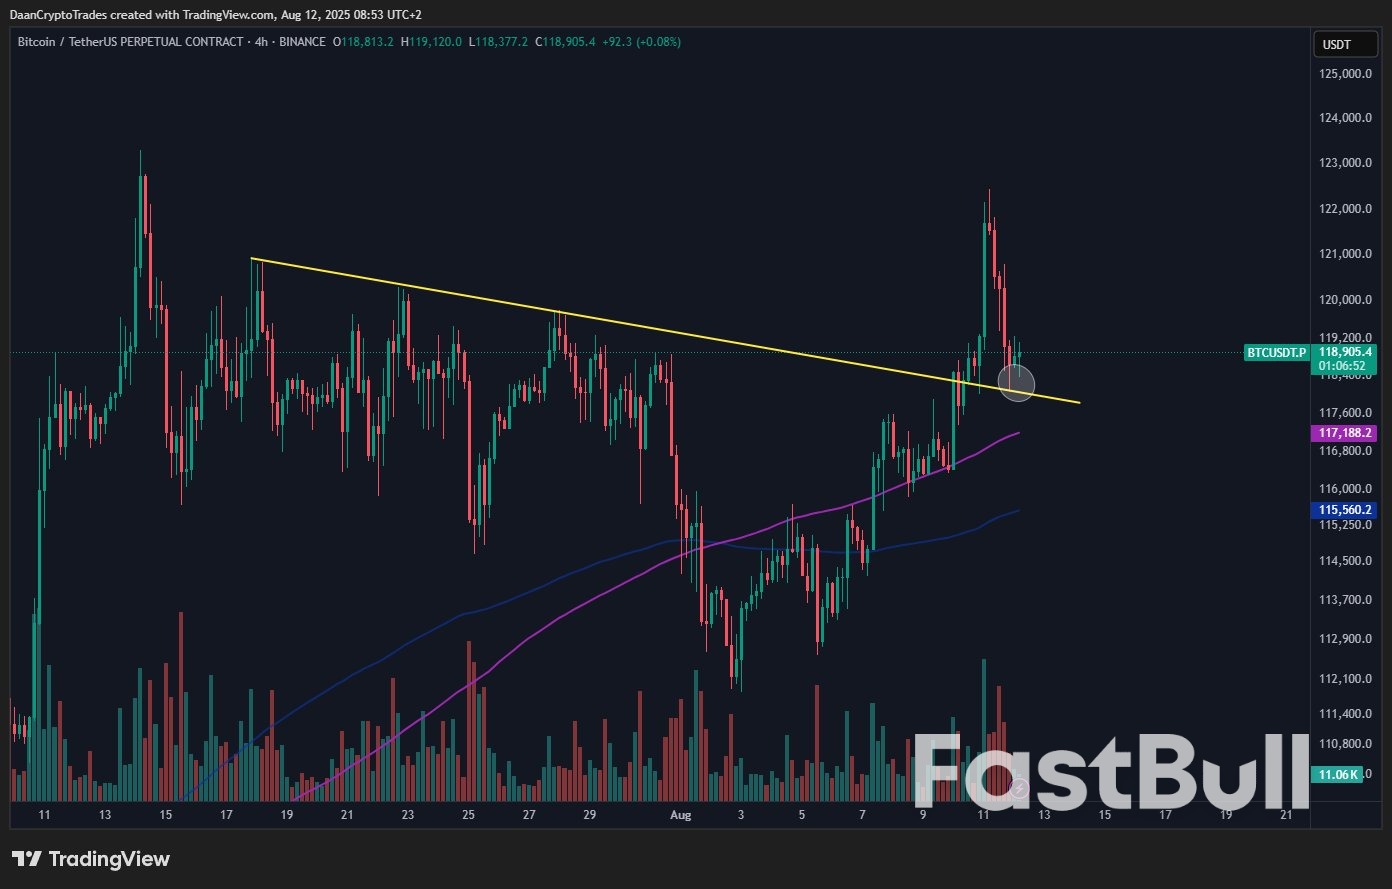This screenshot has width=1392, height=889.
Task: Select the magenta moving average label 117,188.2
Action: [1344, 433]
